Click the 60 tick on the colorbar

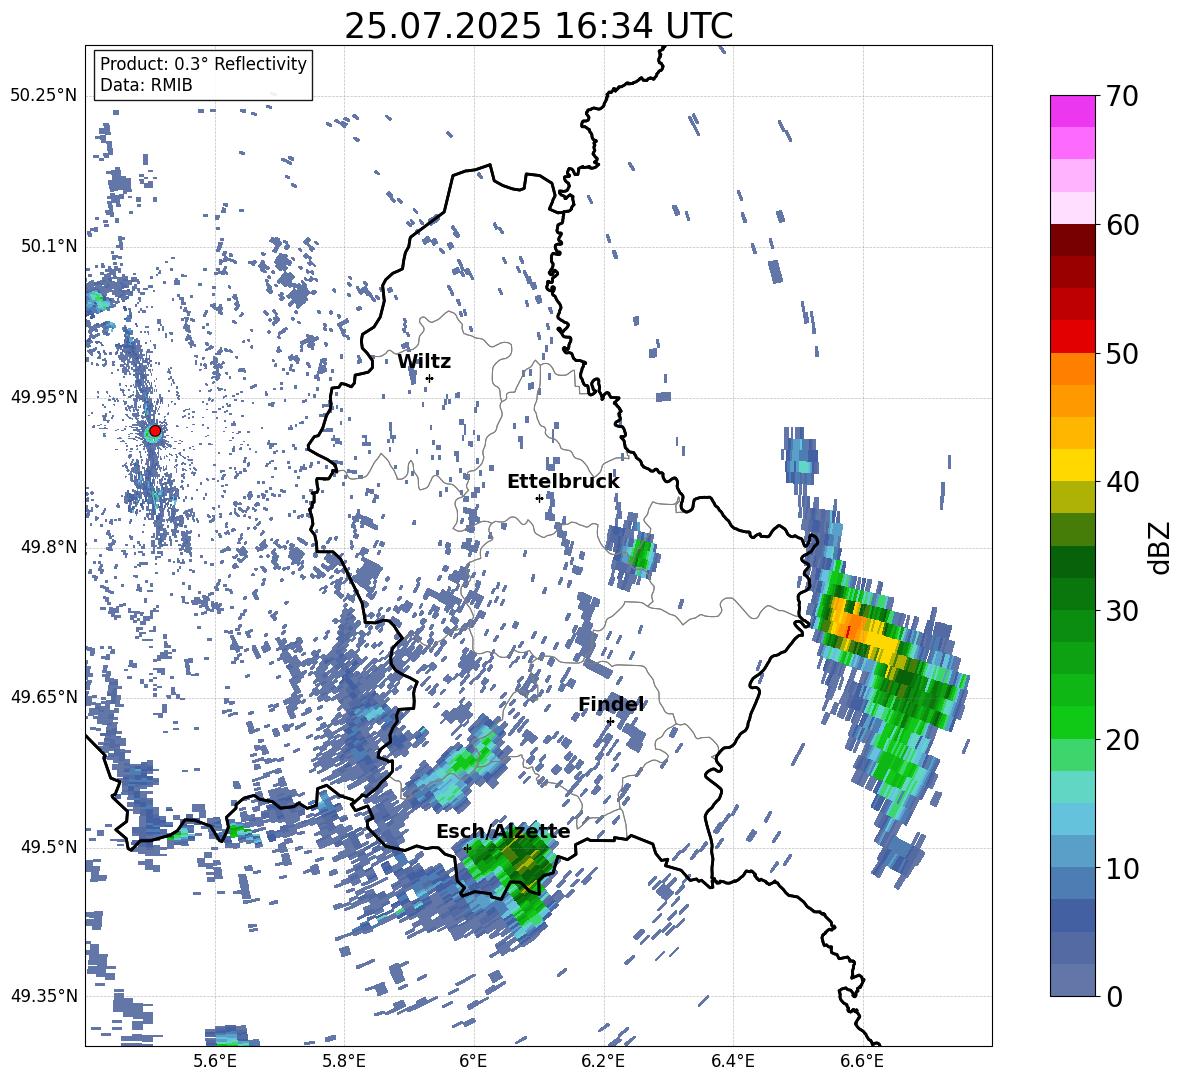click(1122, 225)
